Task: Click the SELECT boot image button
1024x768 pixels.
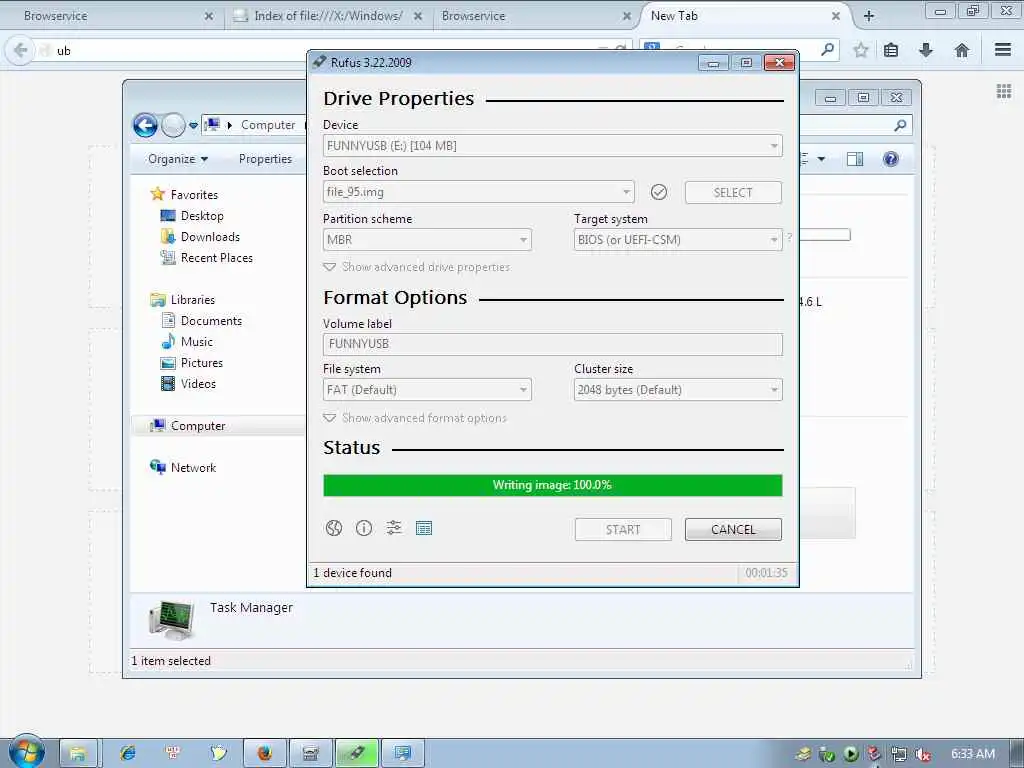Action: 733,193
